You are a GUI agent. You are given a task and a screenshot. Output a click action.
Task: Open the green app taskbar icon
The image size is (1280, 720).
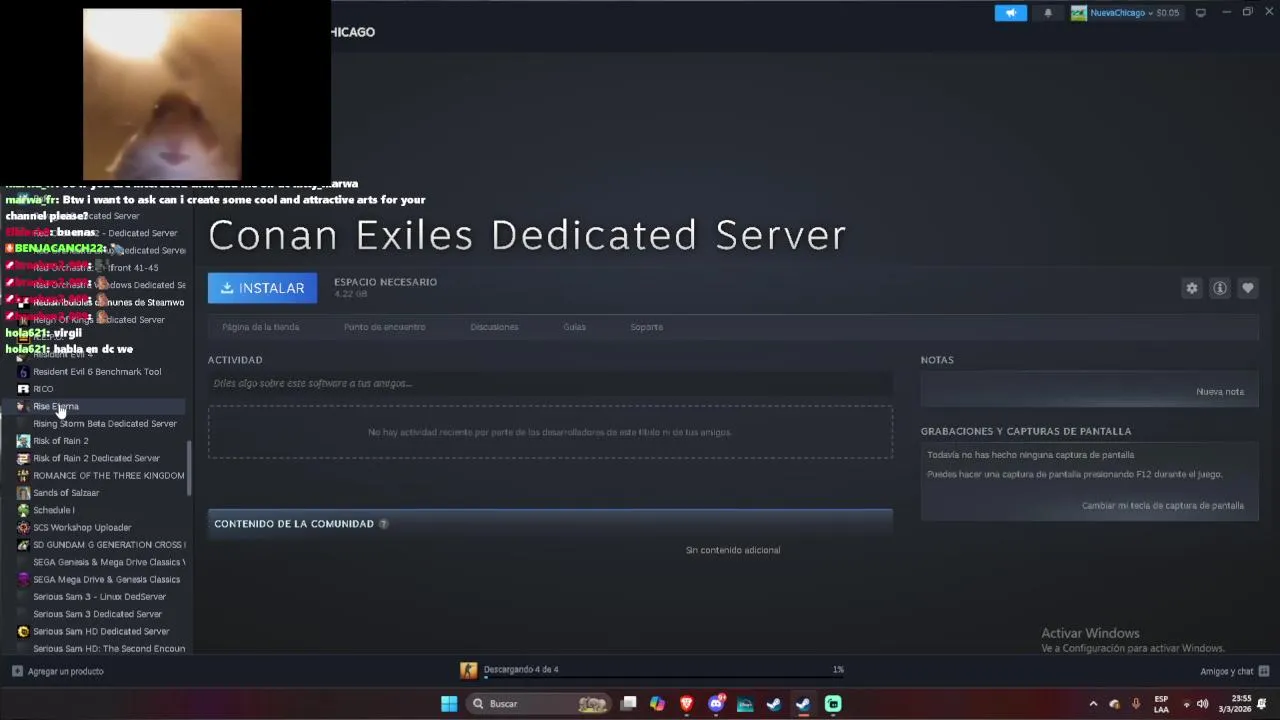click(833, 704)
